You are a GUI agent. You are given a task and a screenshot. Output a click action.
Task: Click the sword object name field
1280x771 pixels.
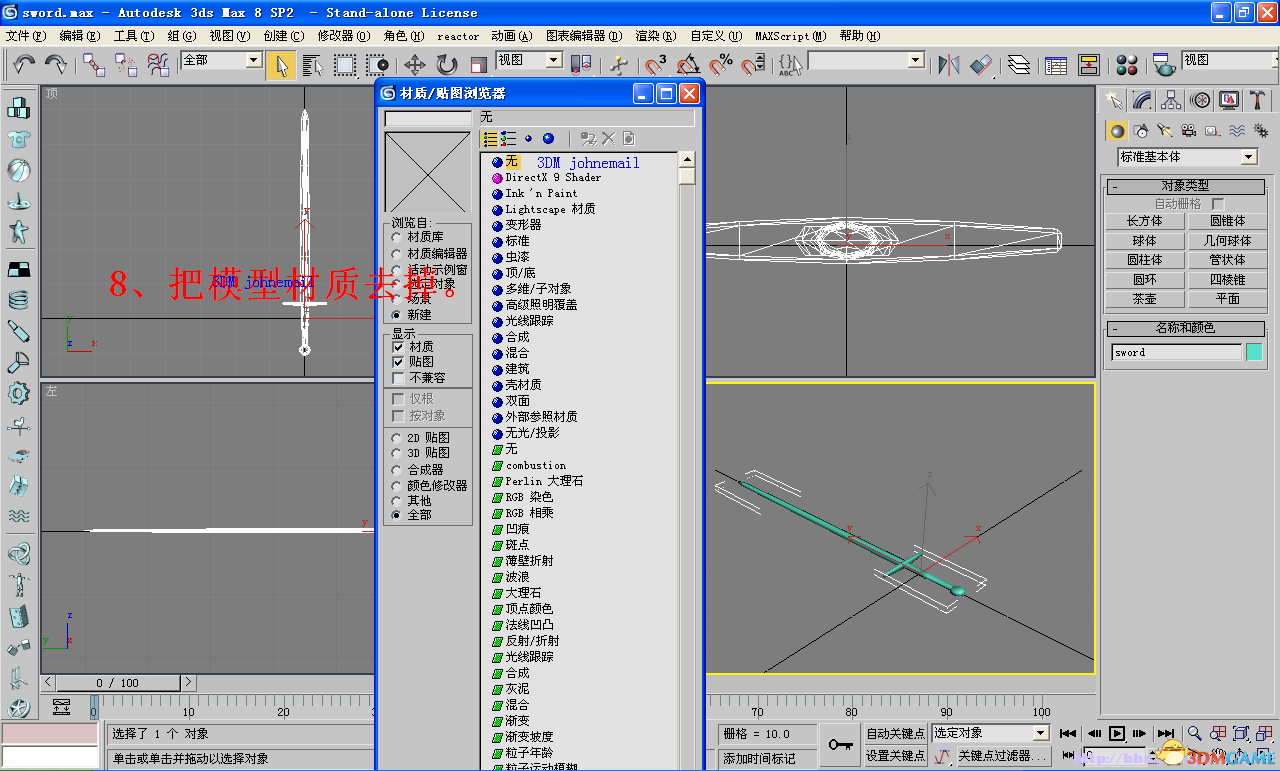pos(1176,352)
